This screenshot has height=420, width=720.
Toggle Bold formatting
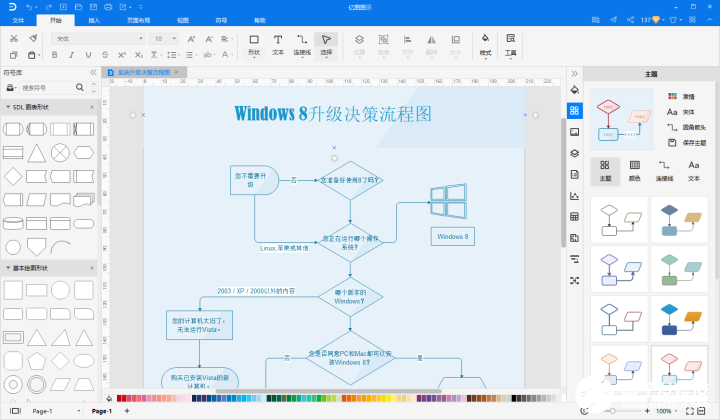point(55,55)
